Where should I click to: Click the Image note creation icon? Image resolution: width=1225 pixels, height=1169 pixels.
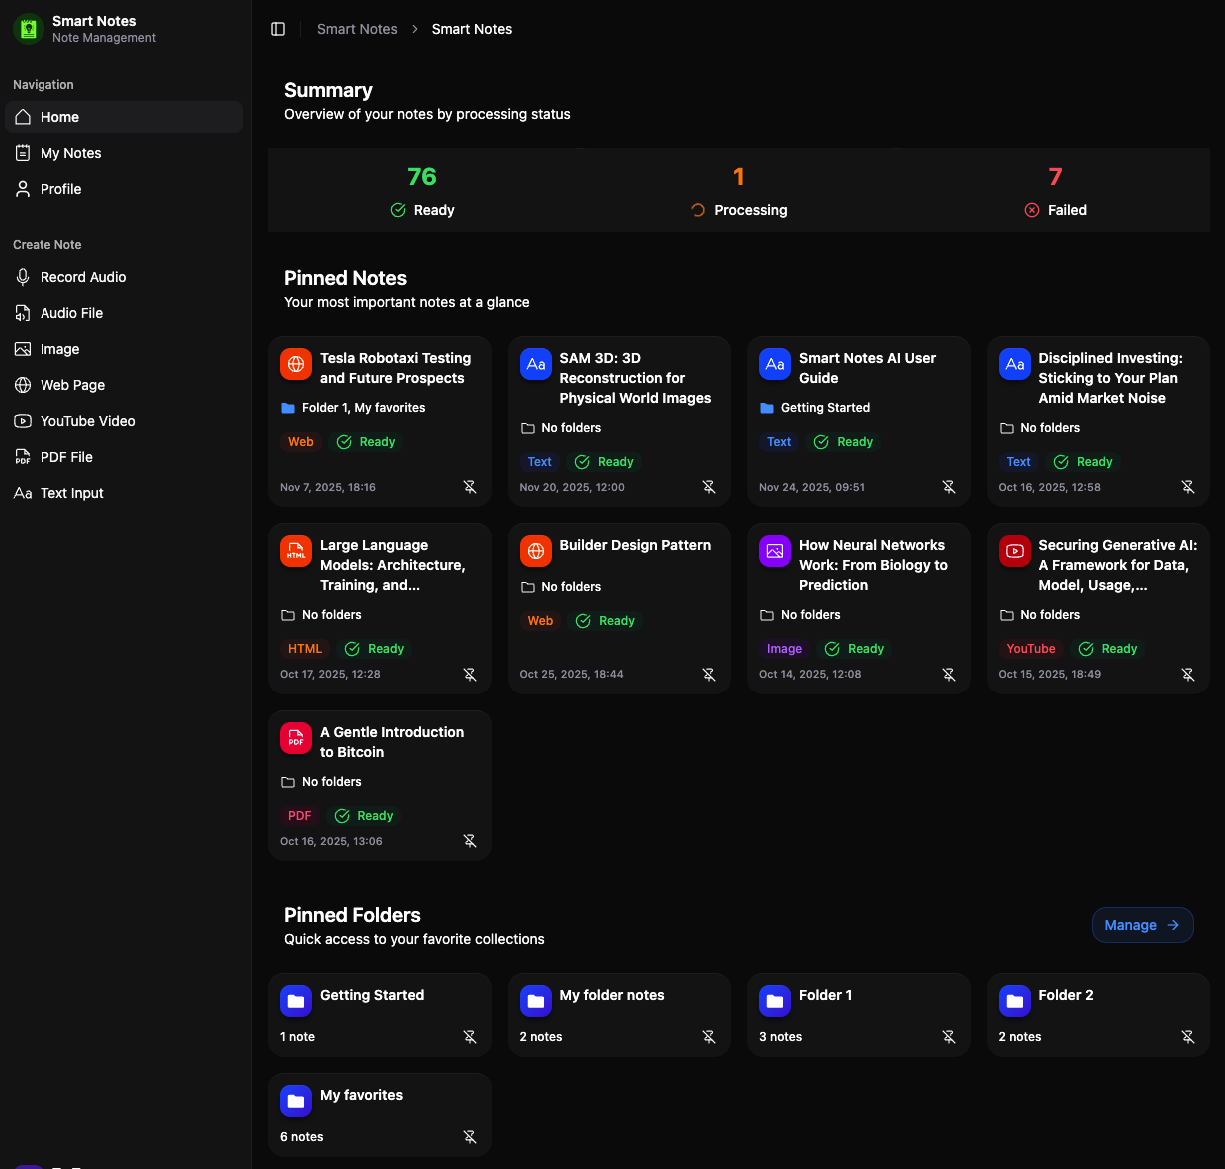point(23,349)
